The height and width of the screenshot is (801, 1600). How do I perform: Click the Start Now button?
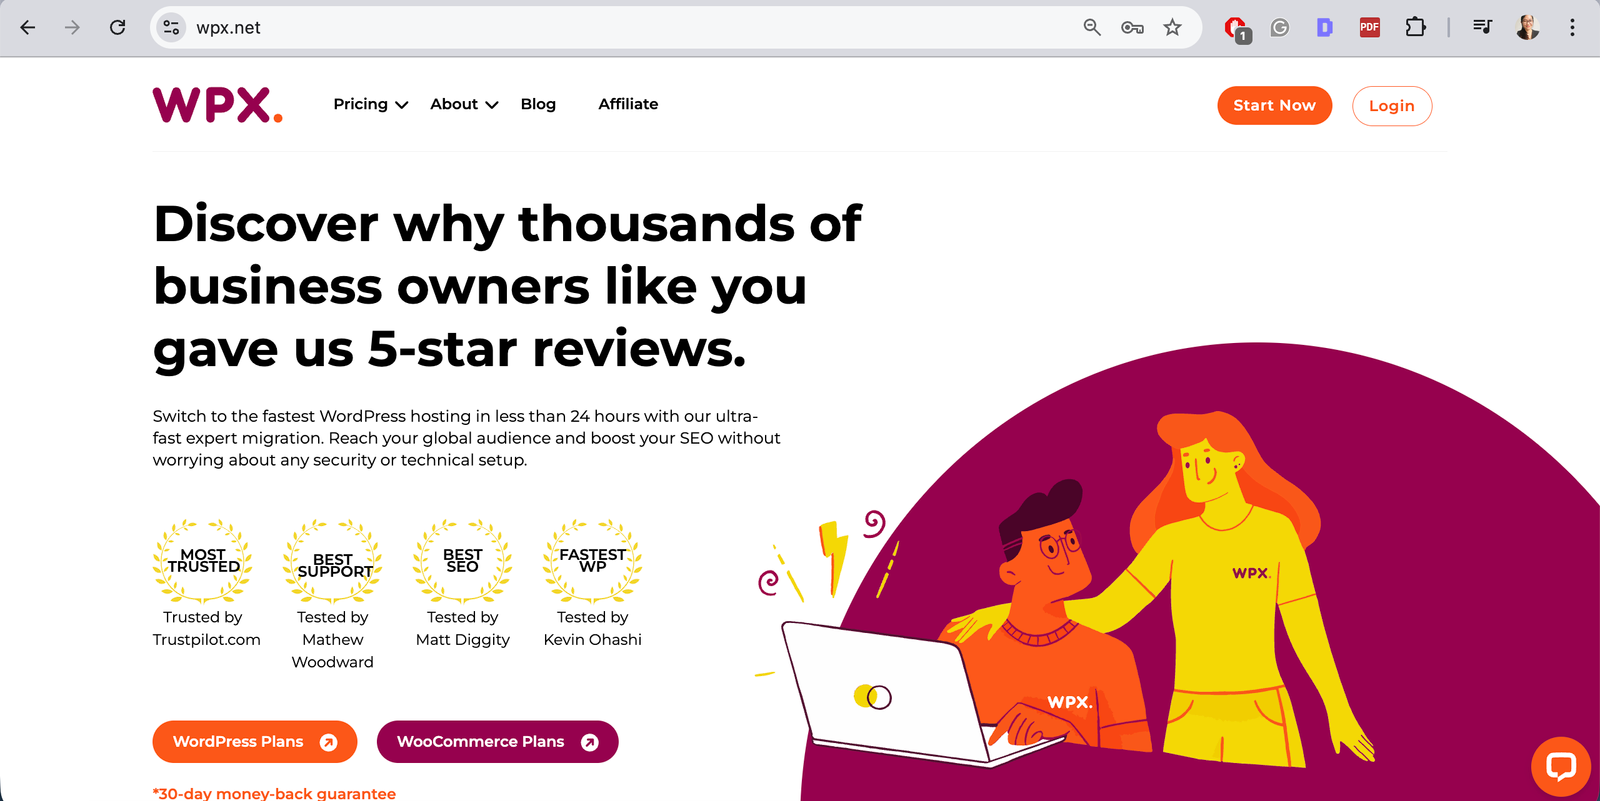(x=1274, y=105)
